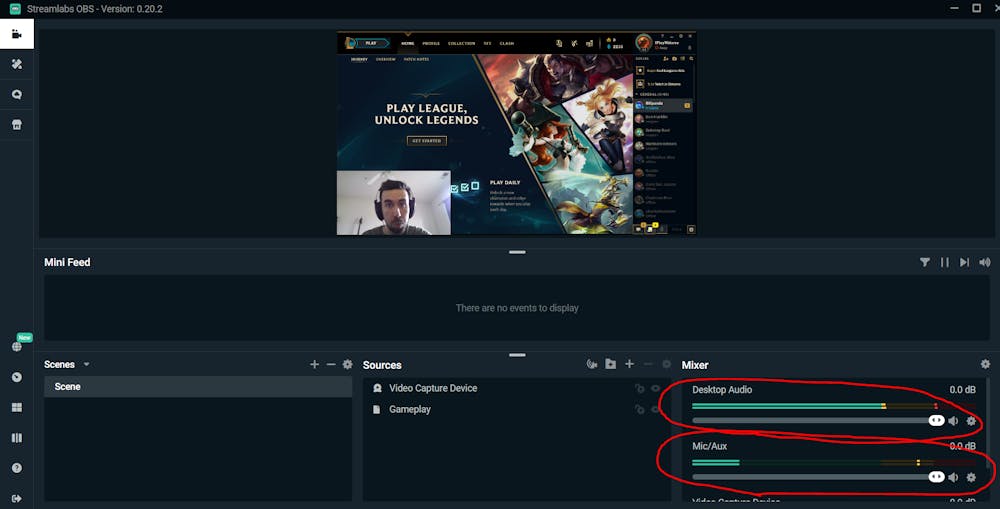The height and width of the screenshot is (509, 1000).
Task: Select the webcam overlay in the preview
Action: coord(393,203)
